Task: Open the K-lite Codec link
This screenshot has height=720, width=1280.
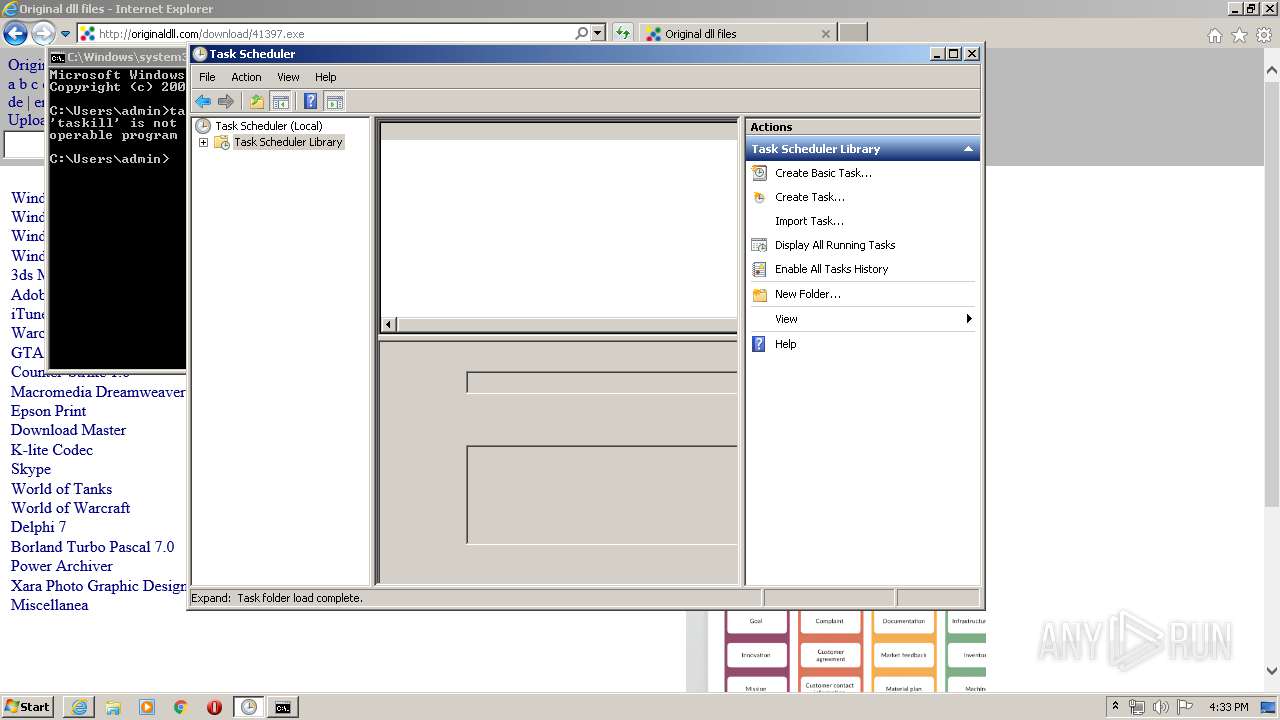Action: (52, 450)
